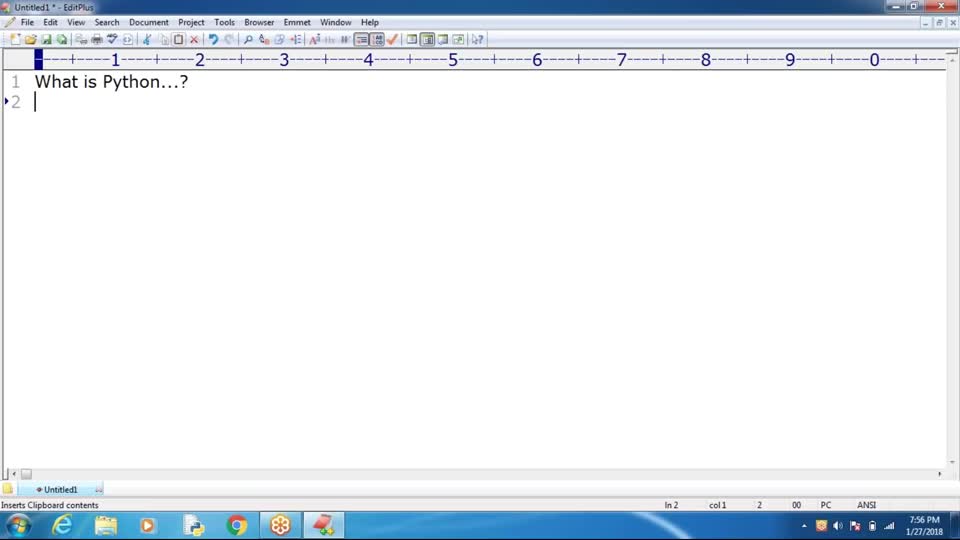Open the View menu
The width and height of the screenshot is (960, 540).
click(76, 22)
